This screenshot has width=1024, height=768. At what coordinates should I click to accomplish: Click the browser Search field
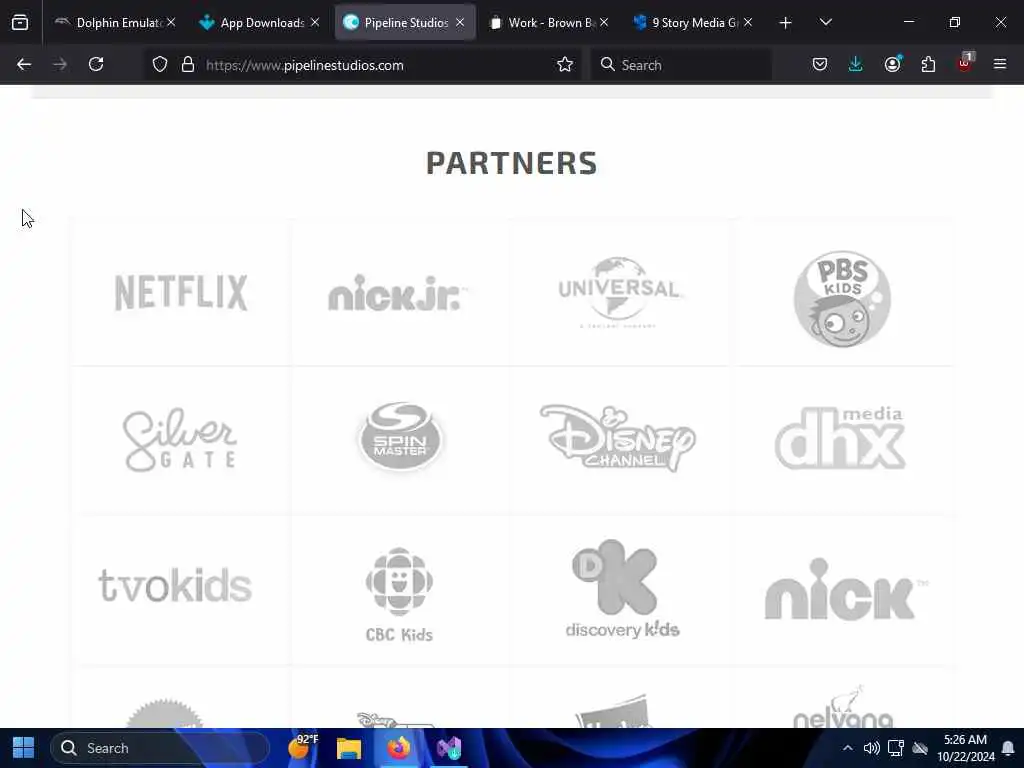pos(681,65)
